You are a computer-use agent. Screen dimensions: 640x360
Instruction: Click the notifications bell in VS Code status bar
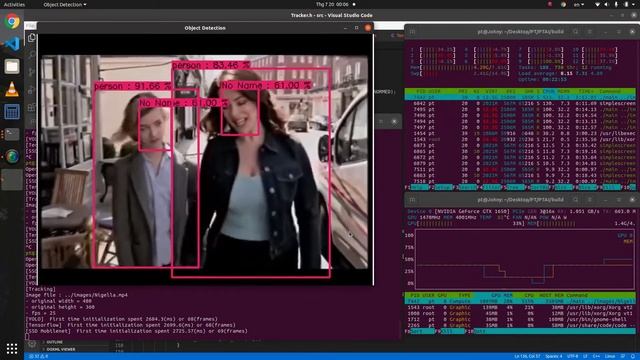tap(633, 356)
